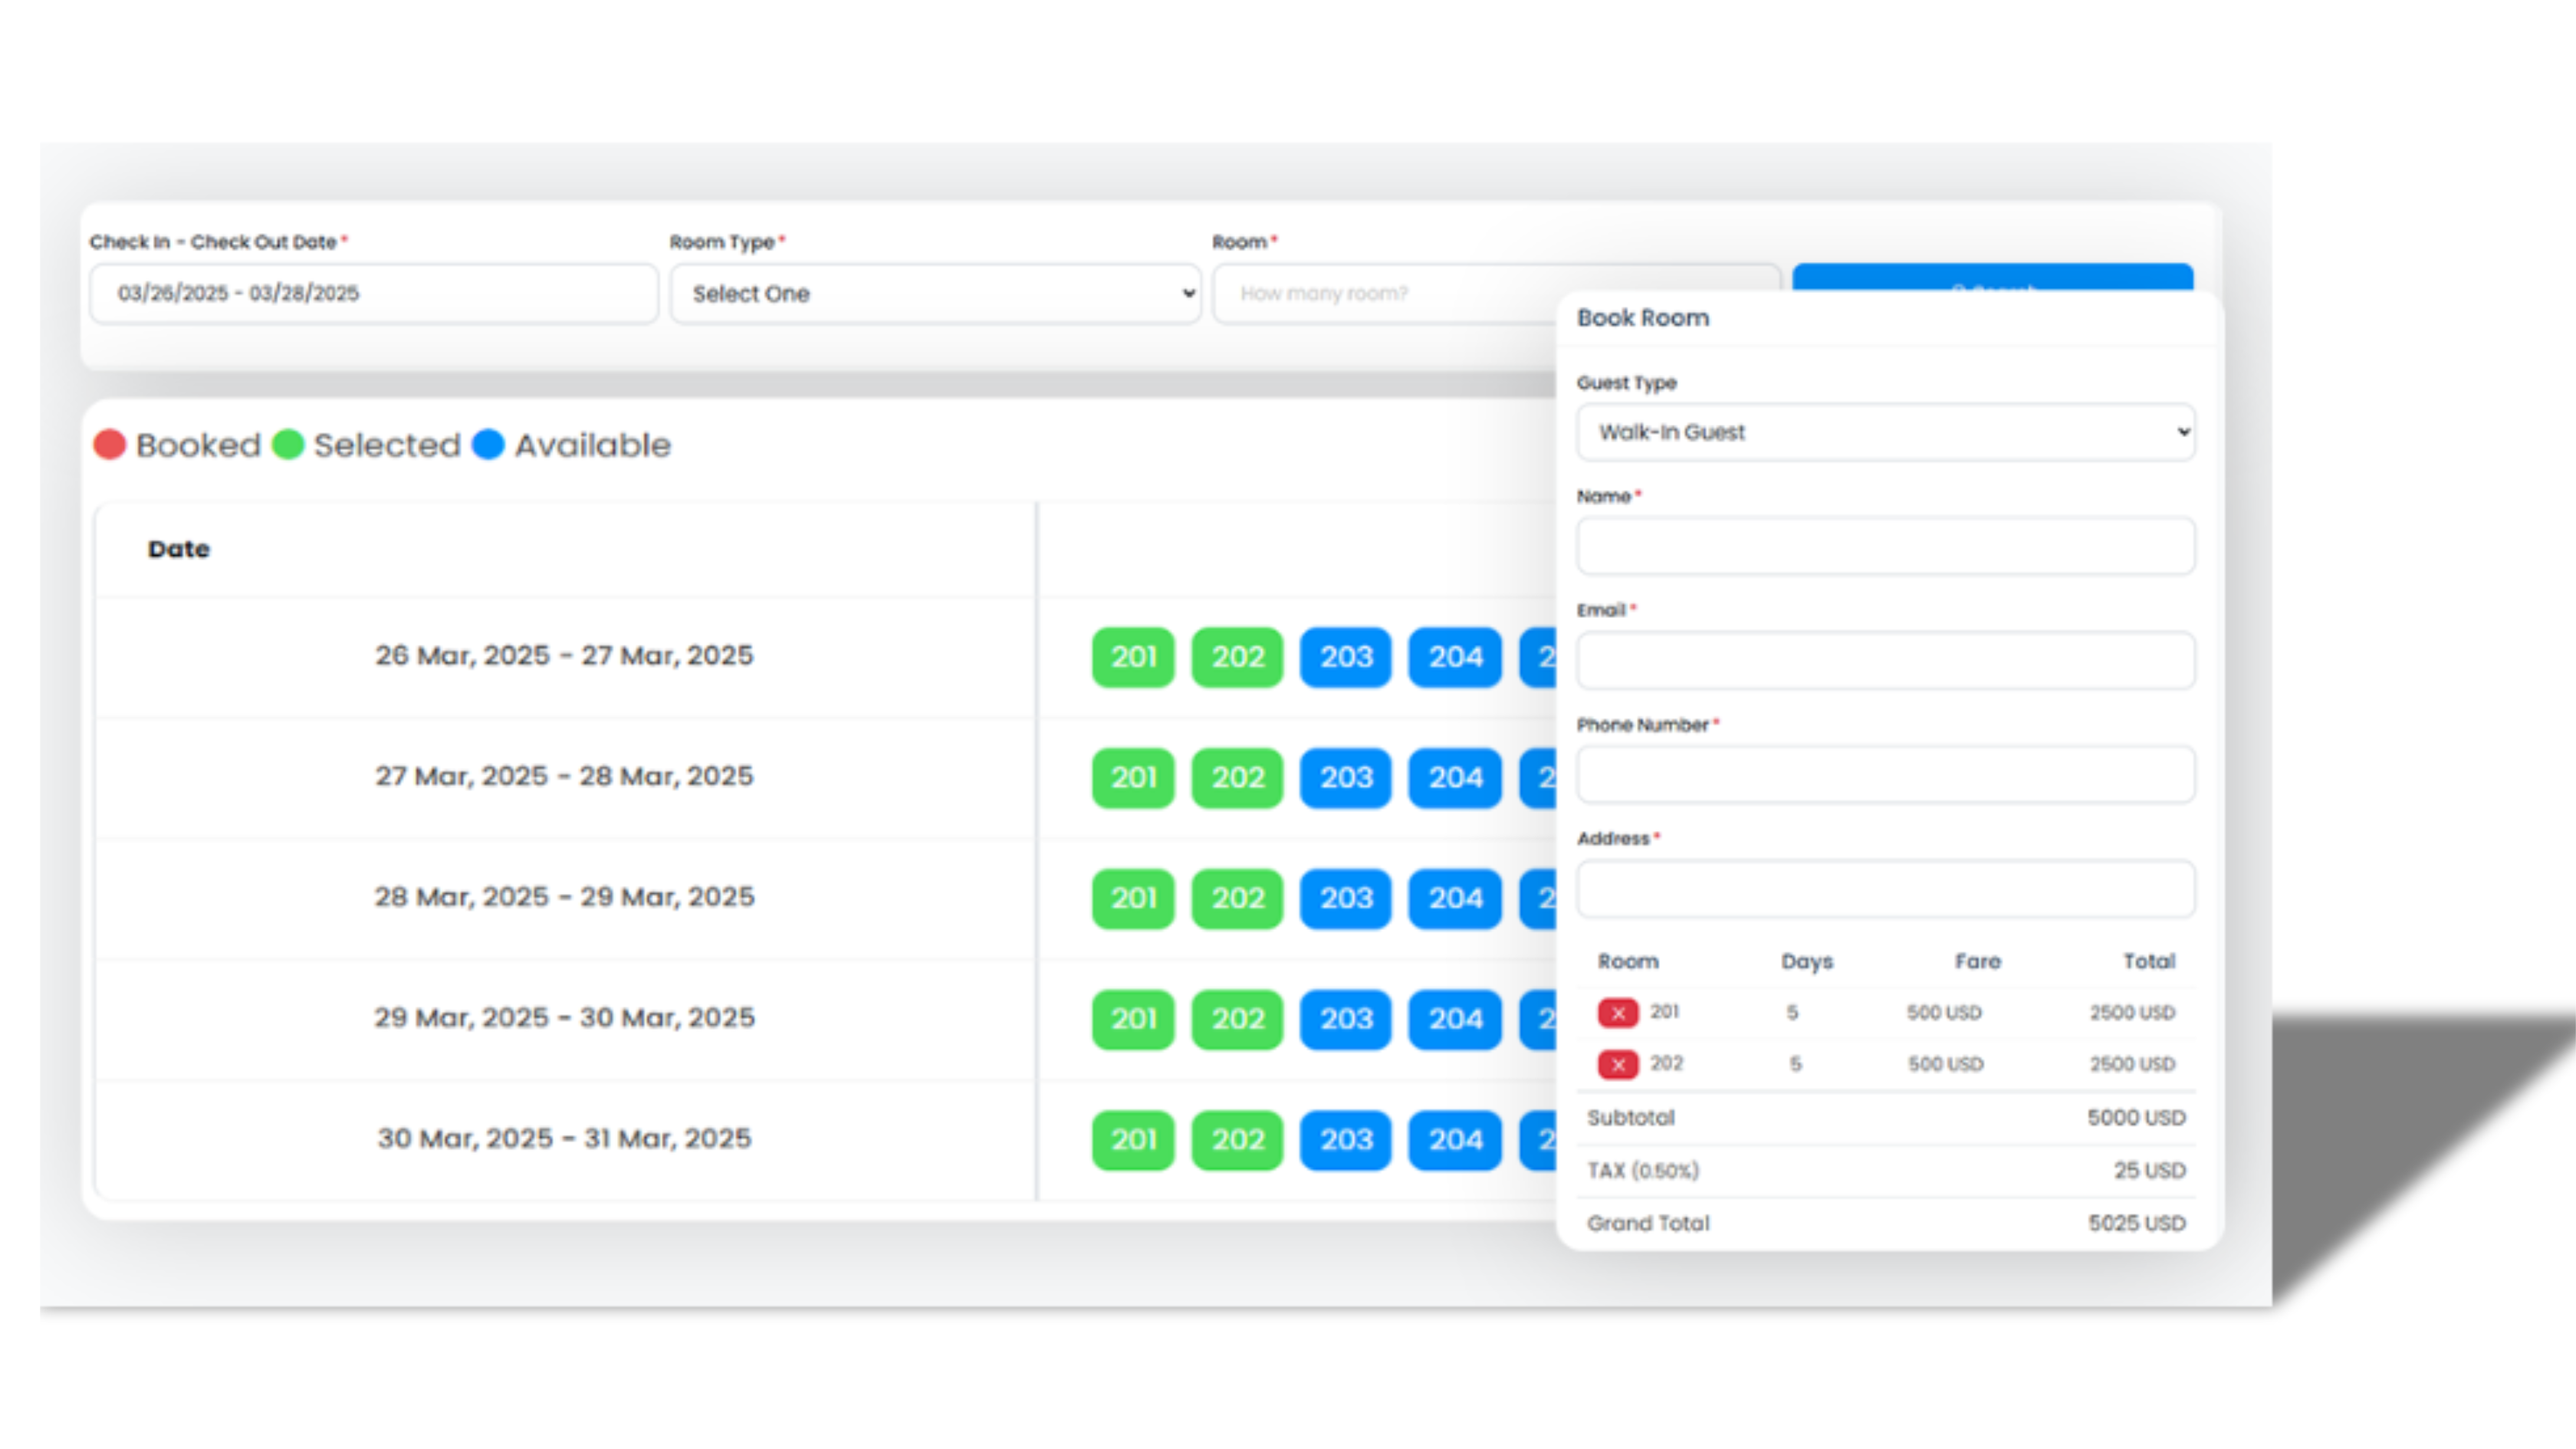Select room 204 for 27 Mar - 28 Mar
Viewport: 2576px width, 1449px height.
coord(1454,777)
